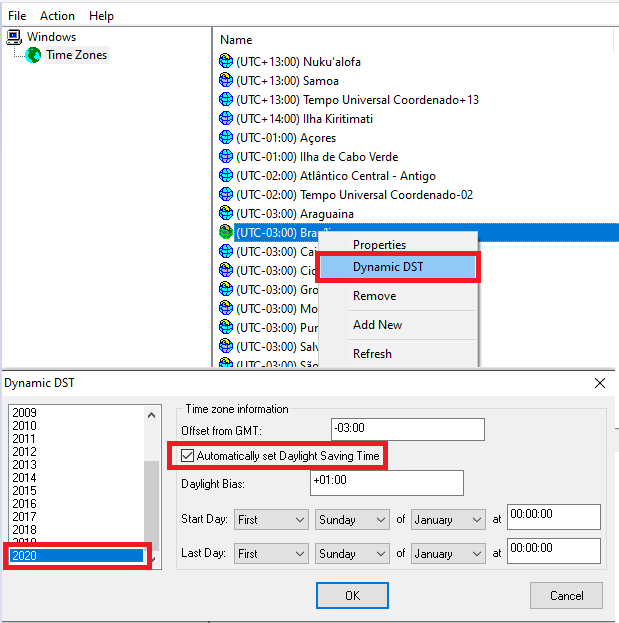Click the globe icon beside Nuku'alofa
Screen dimensions: 619x623
(226, 62)
